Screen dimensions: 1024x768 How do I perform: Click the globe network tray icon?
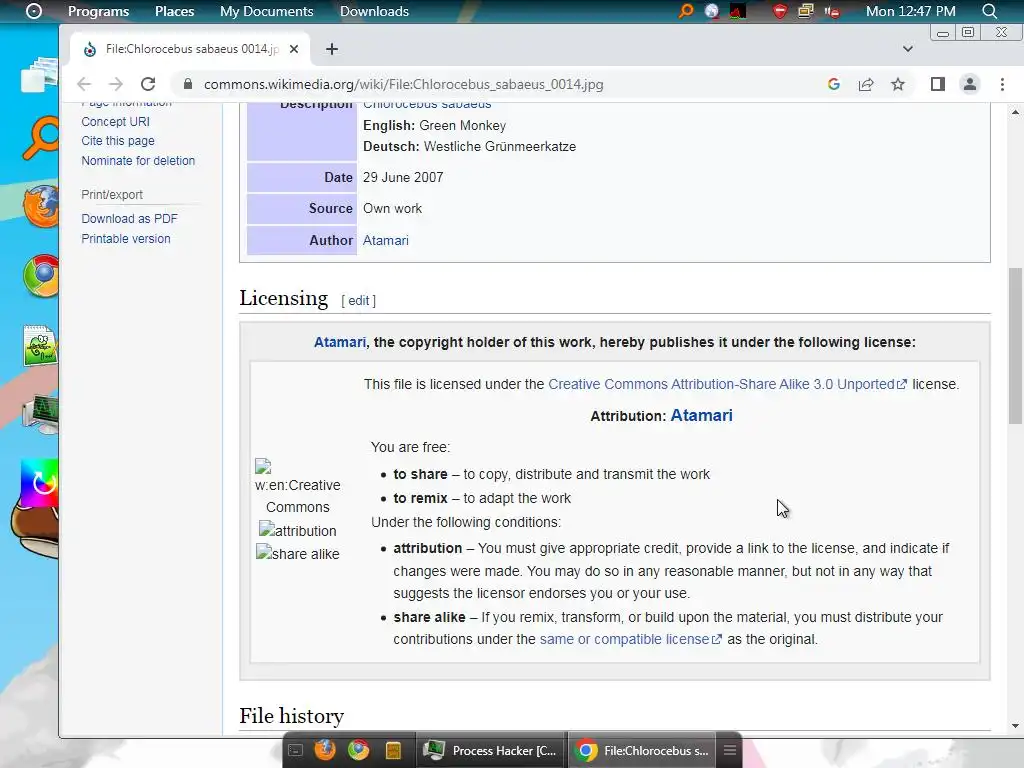tap(712, 11)
